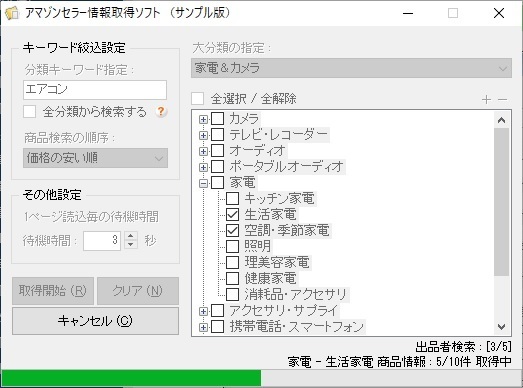Click the plus expand-all icon above tree
This screenshot has width=523, height=388.
point(486,99)
